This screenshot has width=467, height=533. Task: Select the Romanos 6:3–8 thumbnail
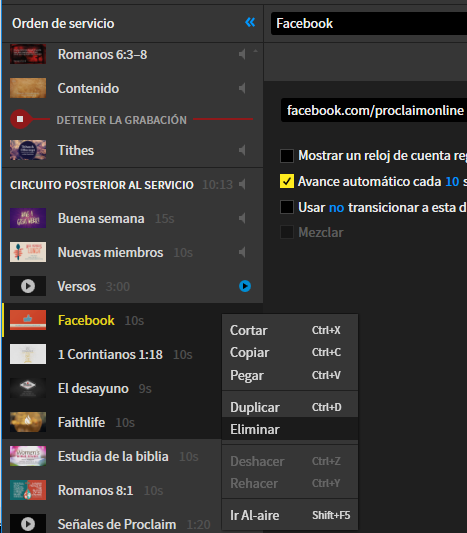pos(28,54)
